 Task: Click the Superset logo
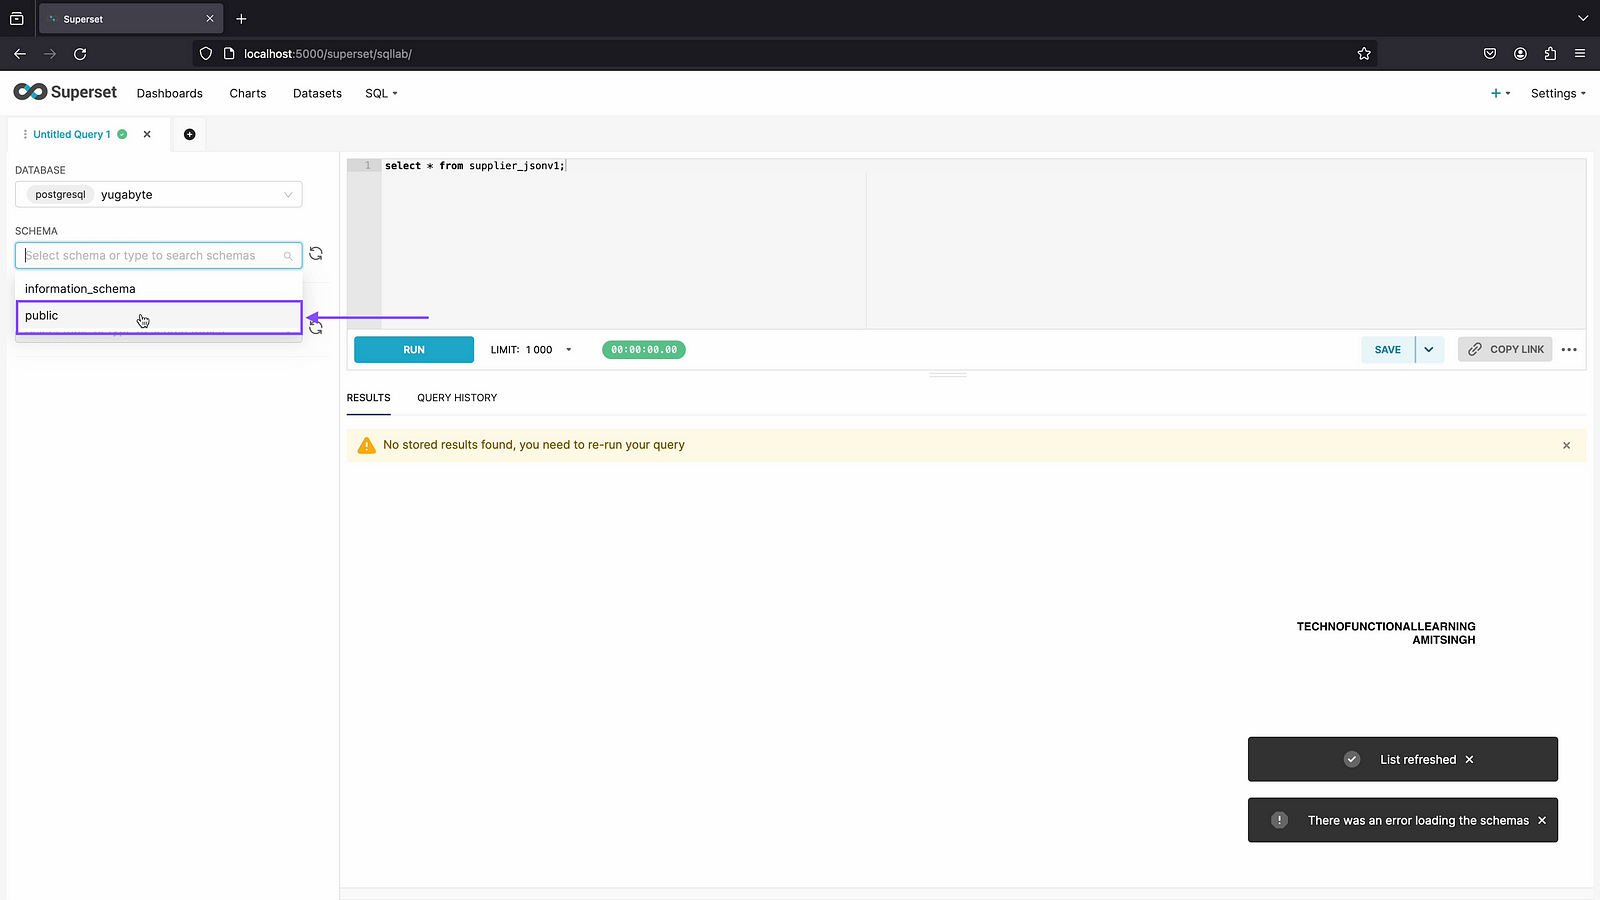tap(65, 92)
